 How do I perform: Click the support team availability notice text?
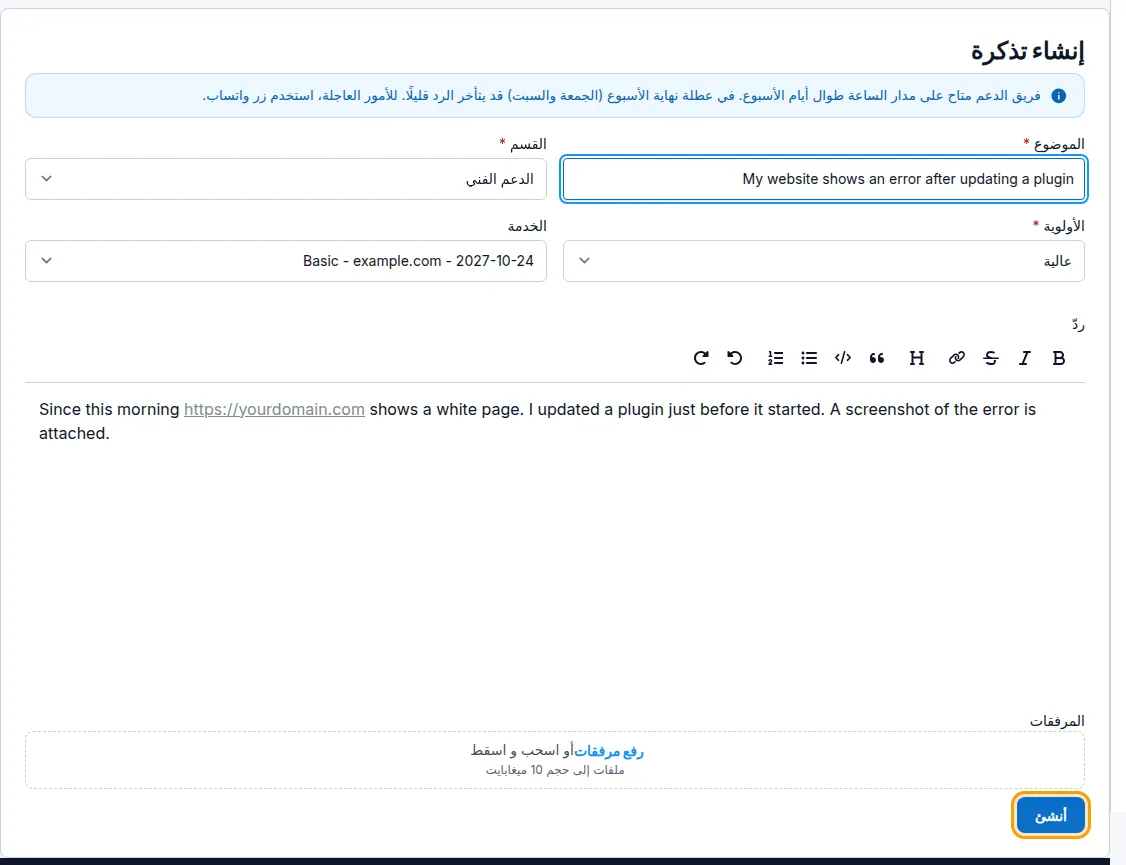coord(621,95)
